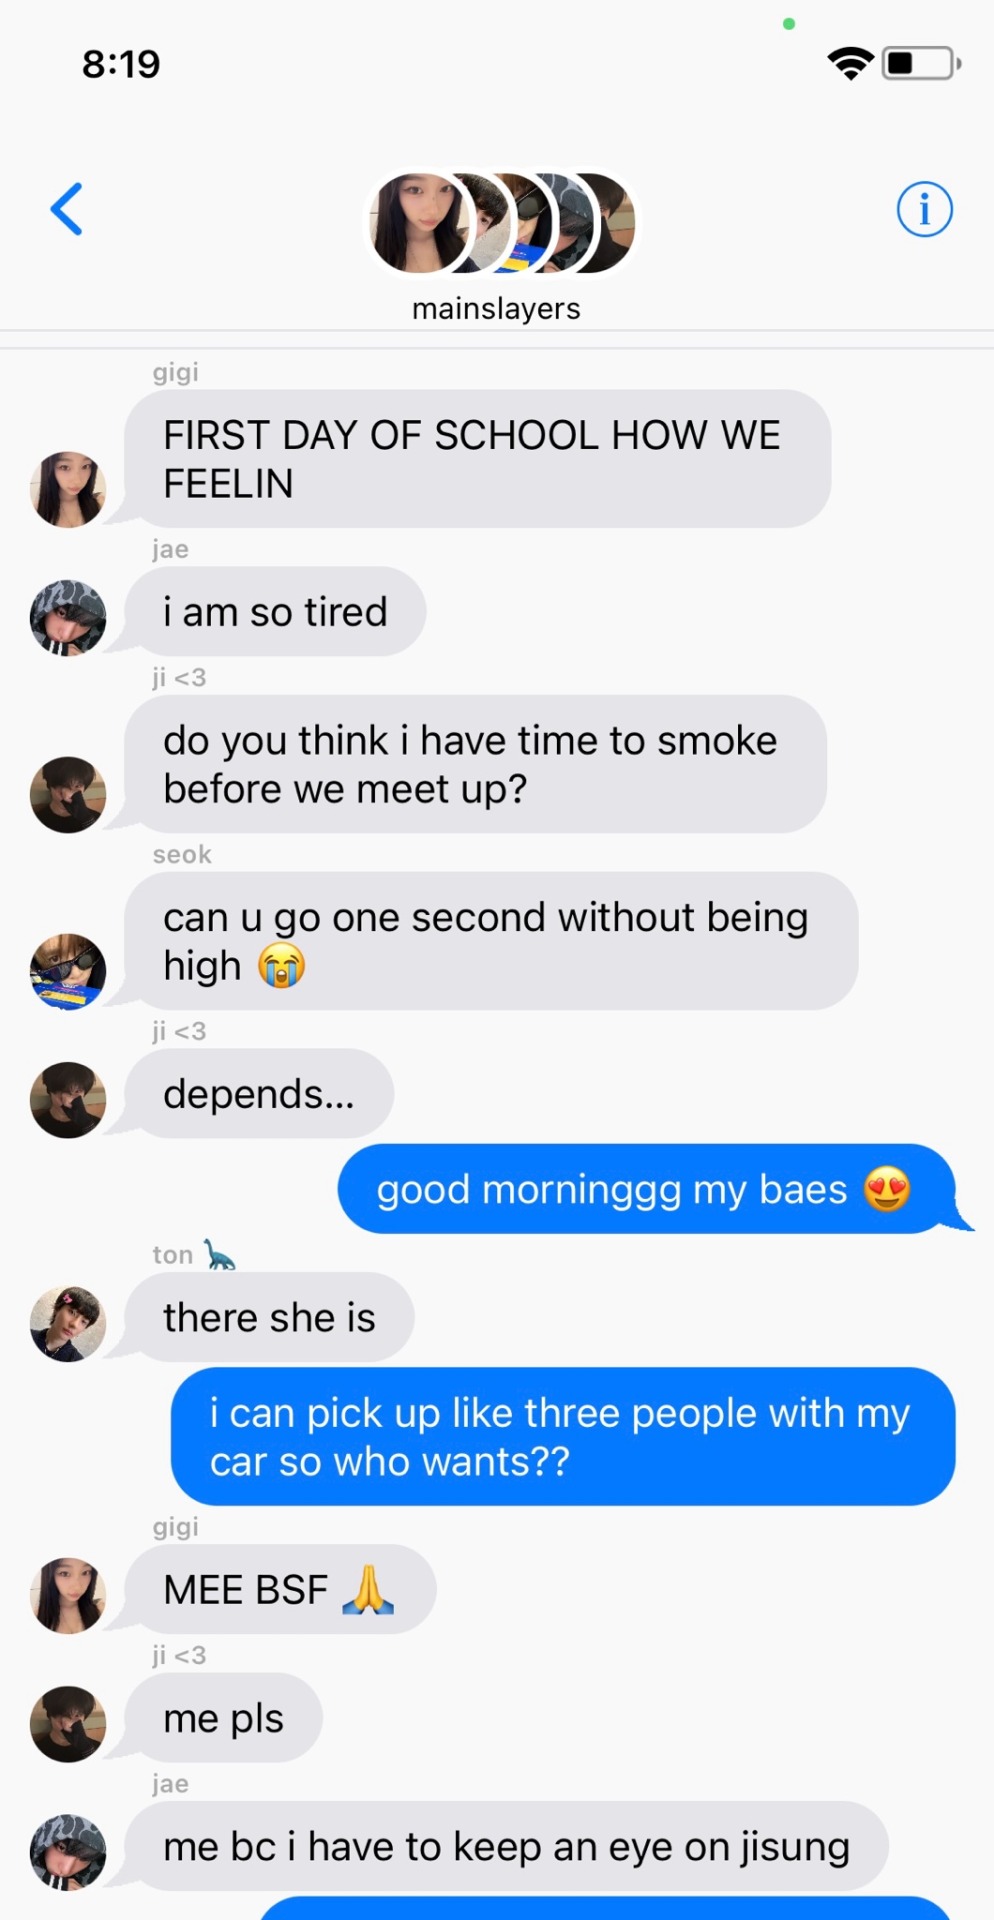Tap ji's avatar beside 'depends...' message
Viewport: 994px width, 1920px height.
click(68, 1100)
